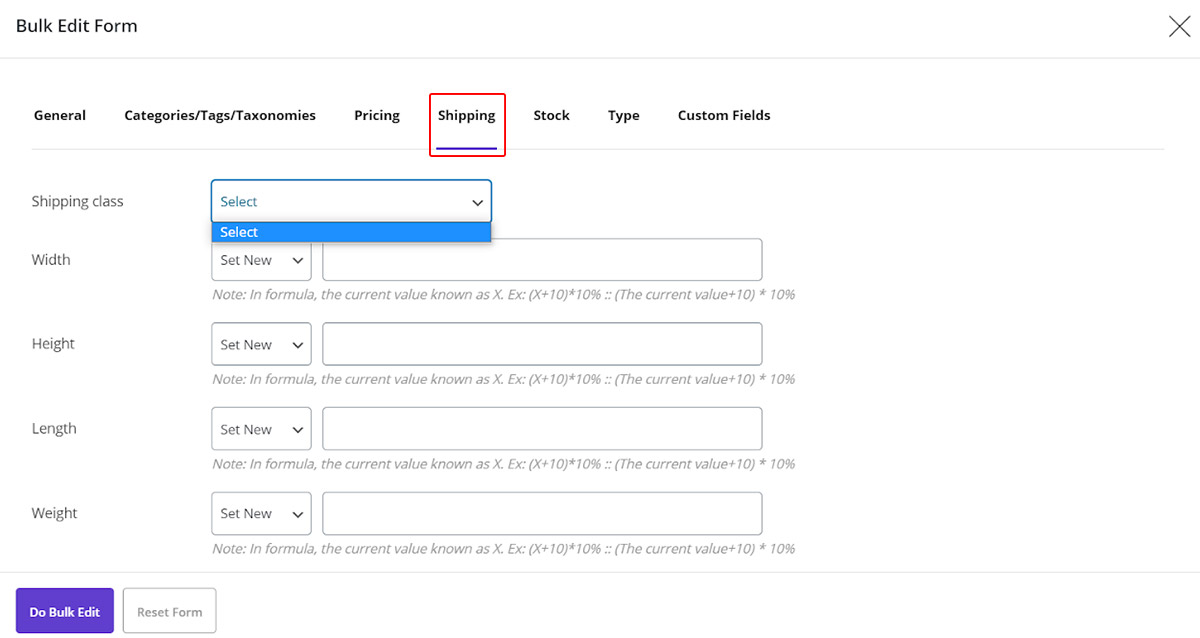This screenshot has height=638, width=1200.
Task: Choose the highlighted Select option in list
Action: (x=351, y=232)
